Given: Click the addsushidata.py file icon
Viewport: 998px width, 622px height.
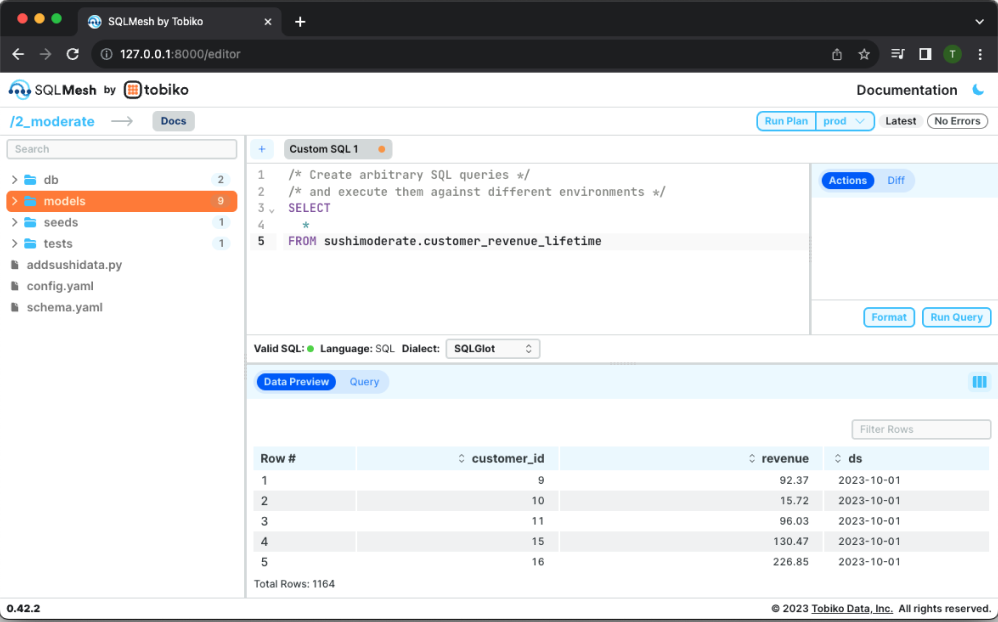Looking at the screenshot, I should click(x=15, y=265).
